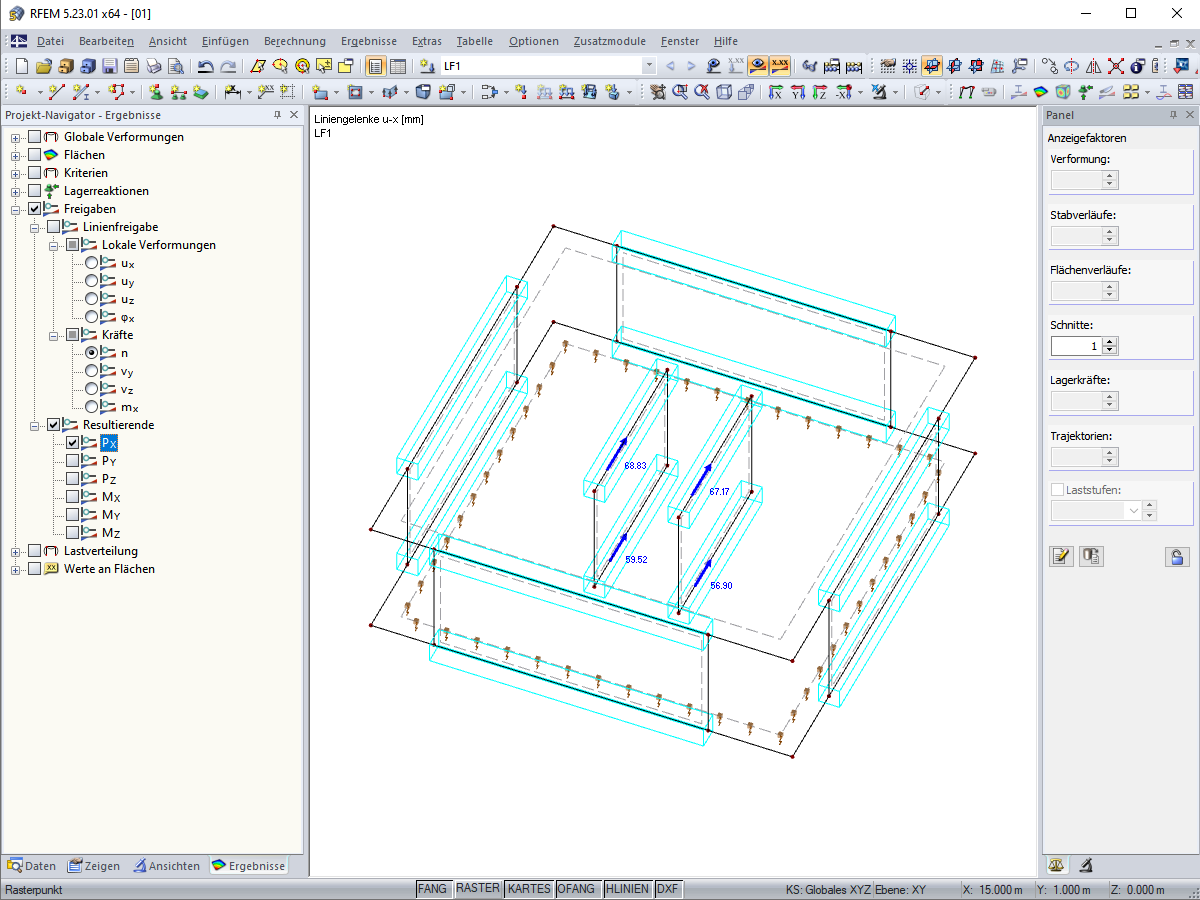This screenshot has height=900, width=1200.
Task: Click the Edit panel pencil button
Action: (1061, 557)
